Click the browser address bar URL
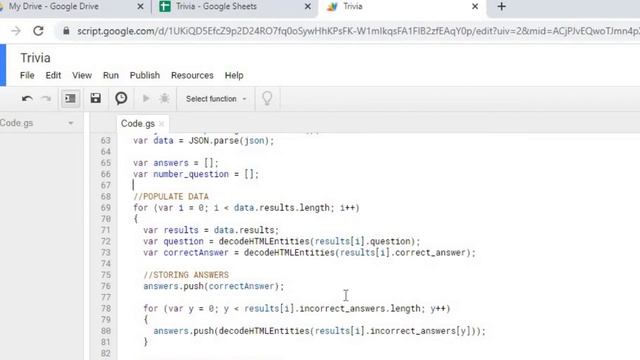The image size is (640, 360). (x=357, y=31)
